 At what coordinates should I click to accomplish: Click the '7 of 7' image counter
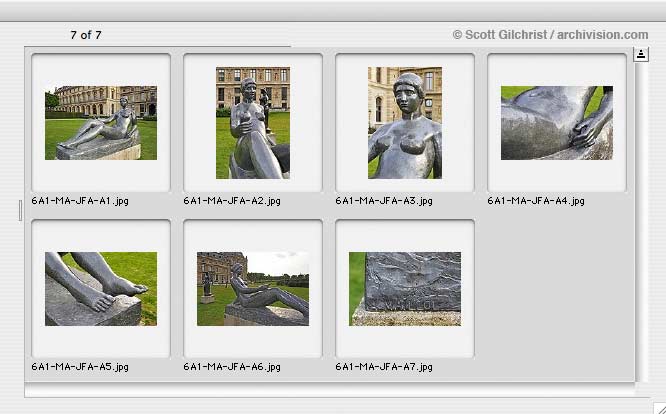(86, 35)
